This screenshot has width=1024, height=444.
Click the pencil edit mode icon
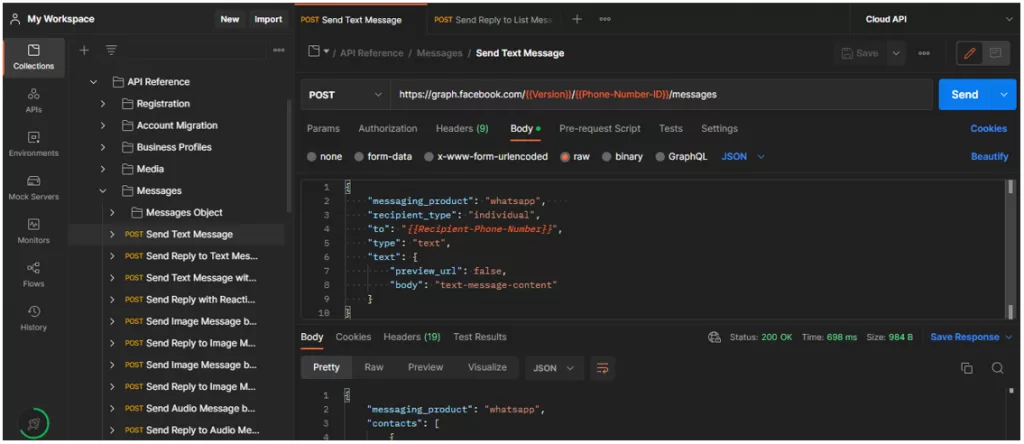[970, 54]
